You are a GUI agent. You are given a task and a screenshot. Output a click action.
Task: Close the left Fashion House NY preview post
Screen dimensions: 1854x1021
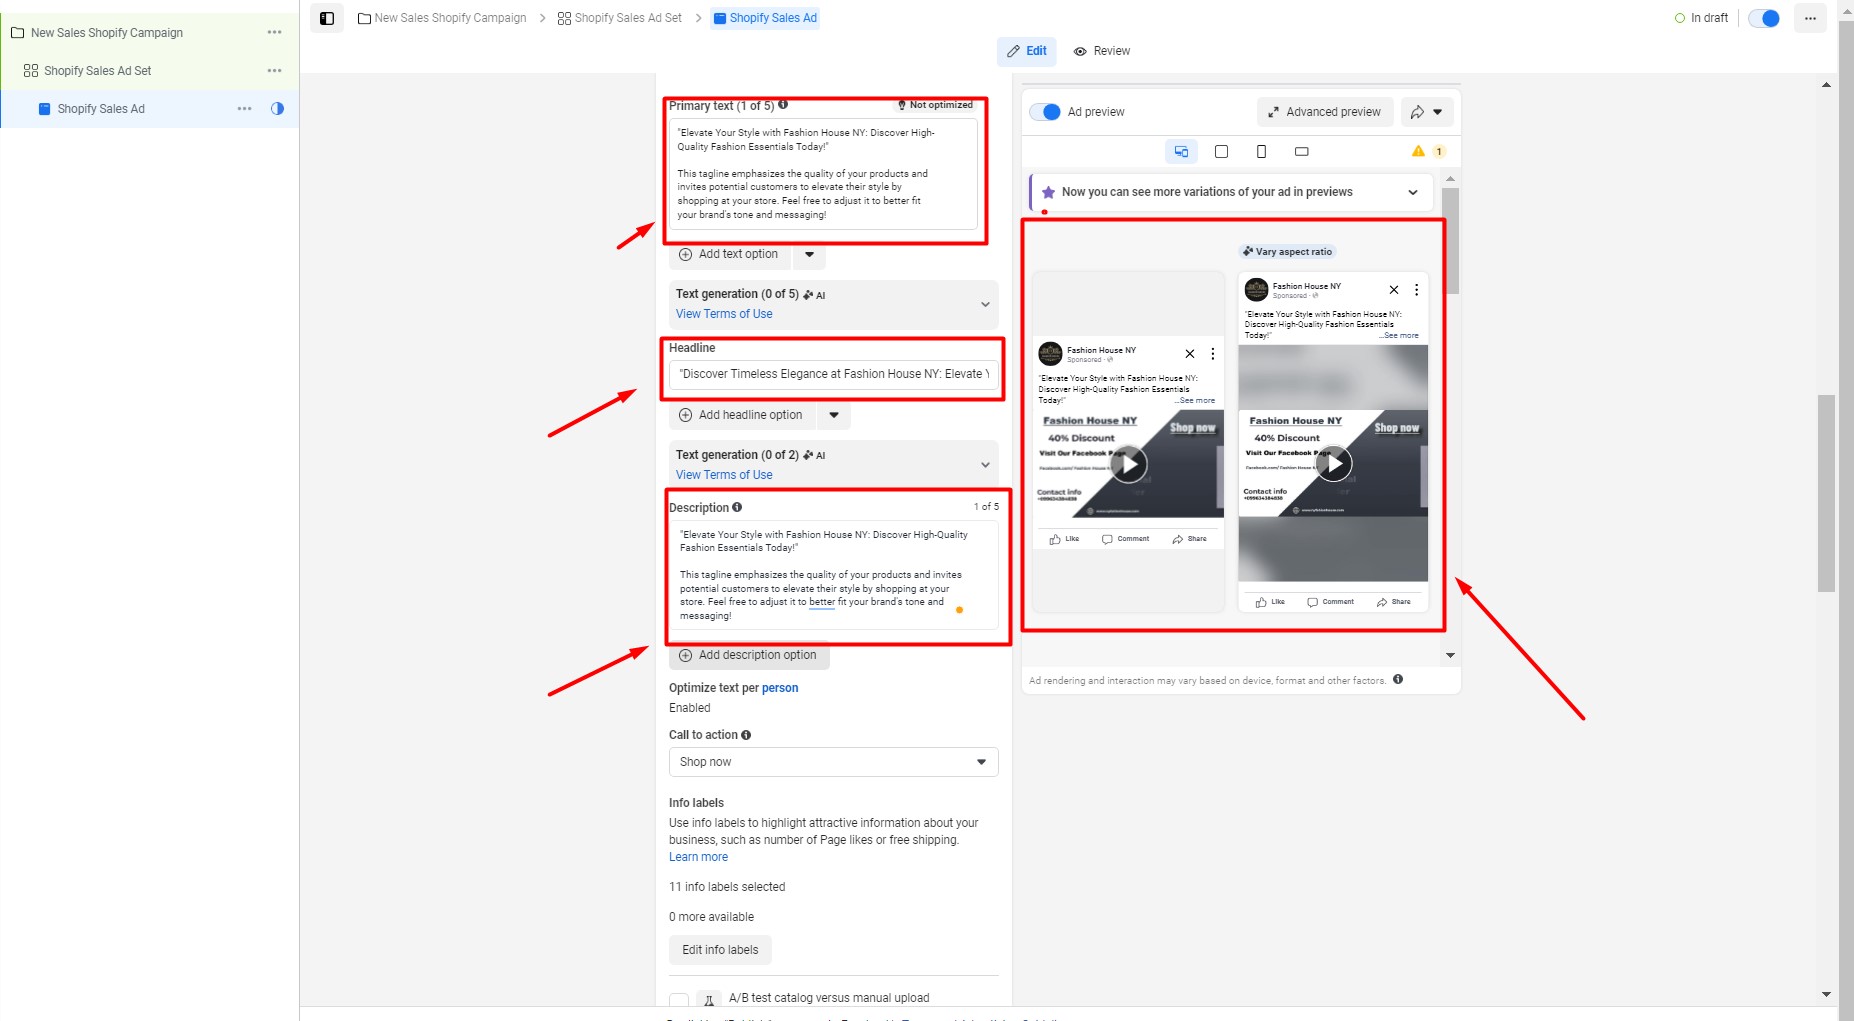click(x=1190, y=354)
